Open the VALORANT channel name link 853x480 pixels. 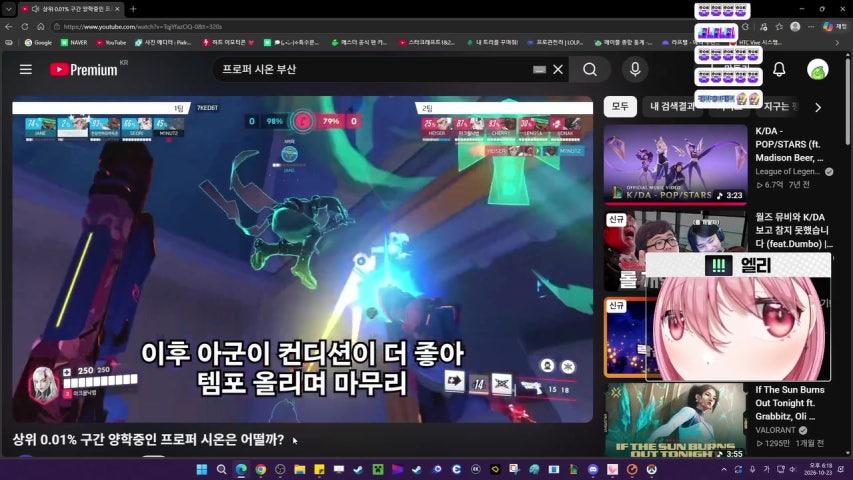(775, 430)
